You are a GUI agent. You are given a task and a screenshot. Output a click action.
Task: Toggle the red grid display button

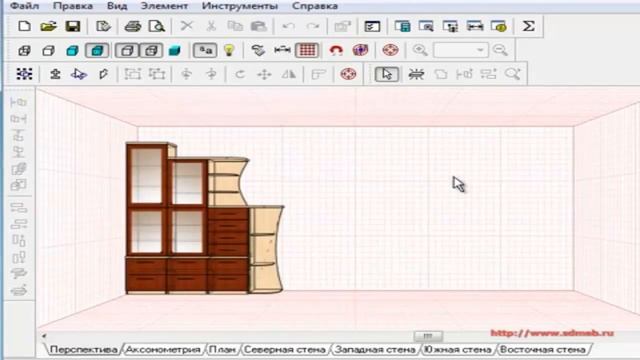(x=307, y=51)
